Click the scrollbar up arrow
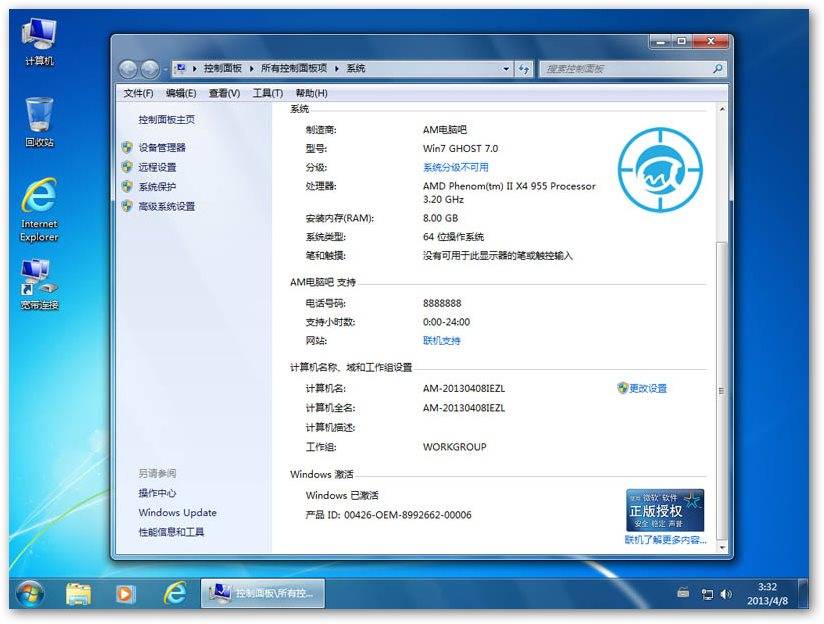The height and width of the screenshot is (624, 824). [722, 109]
